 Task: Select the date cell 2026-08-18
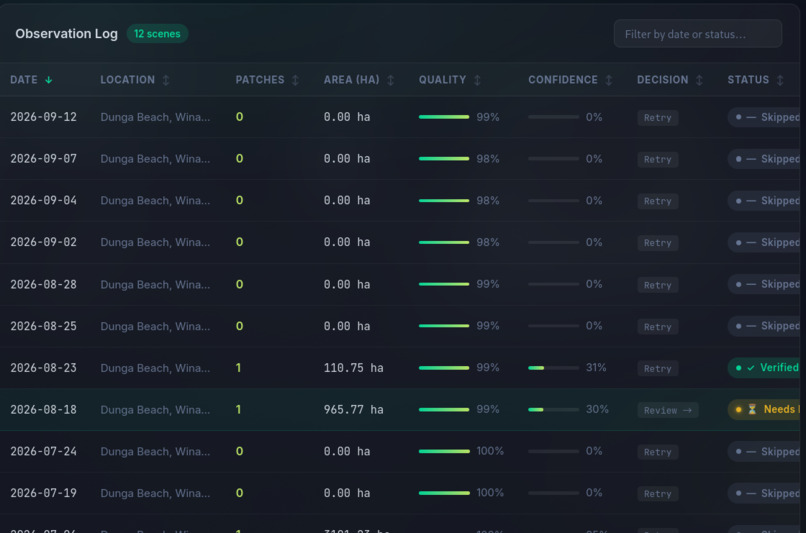pyautogui.click(x=44, y=410)
